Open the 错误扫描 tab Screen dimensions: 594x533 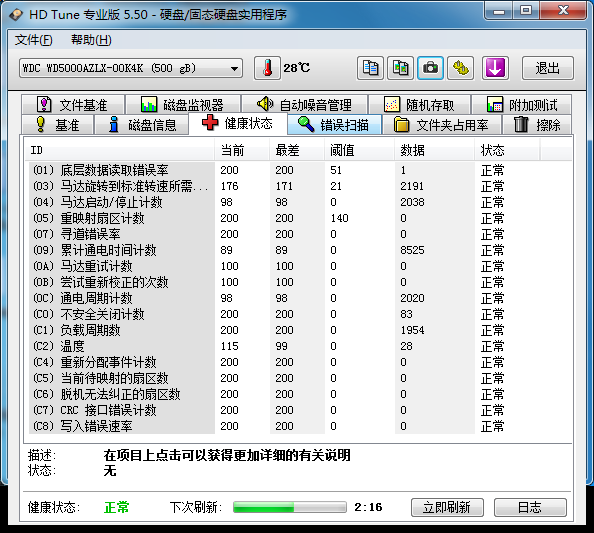[334, 125]
